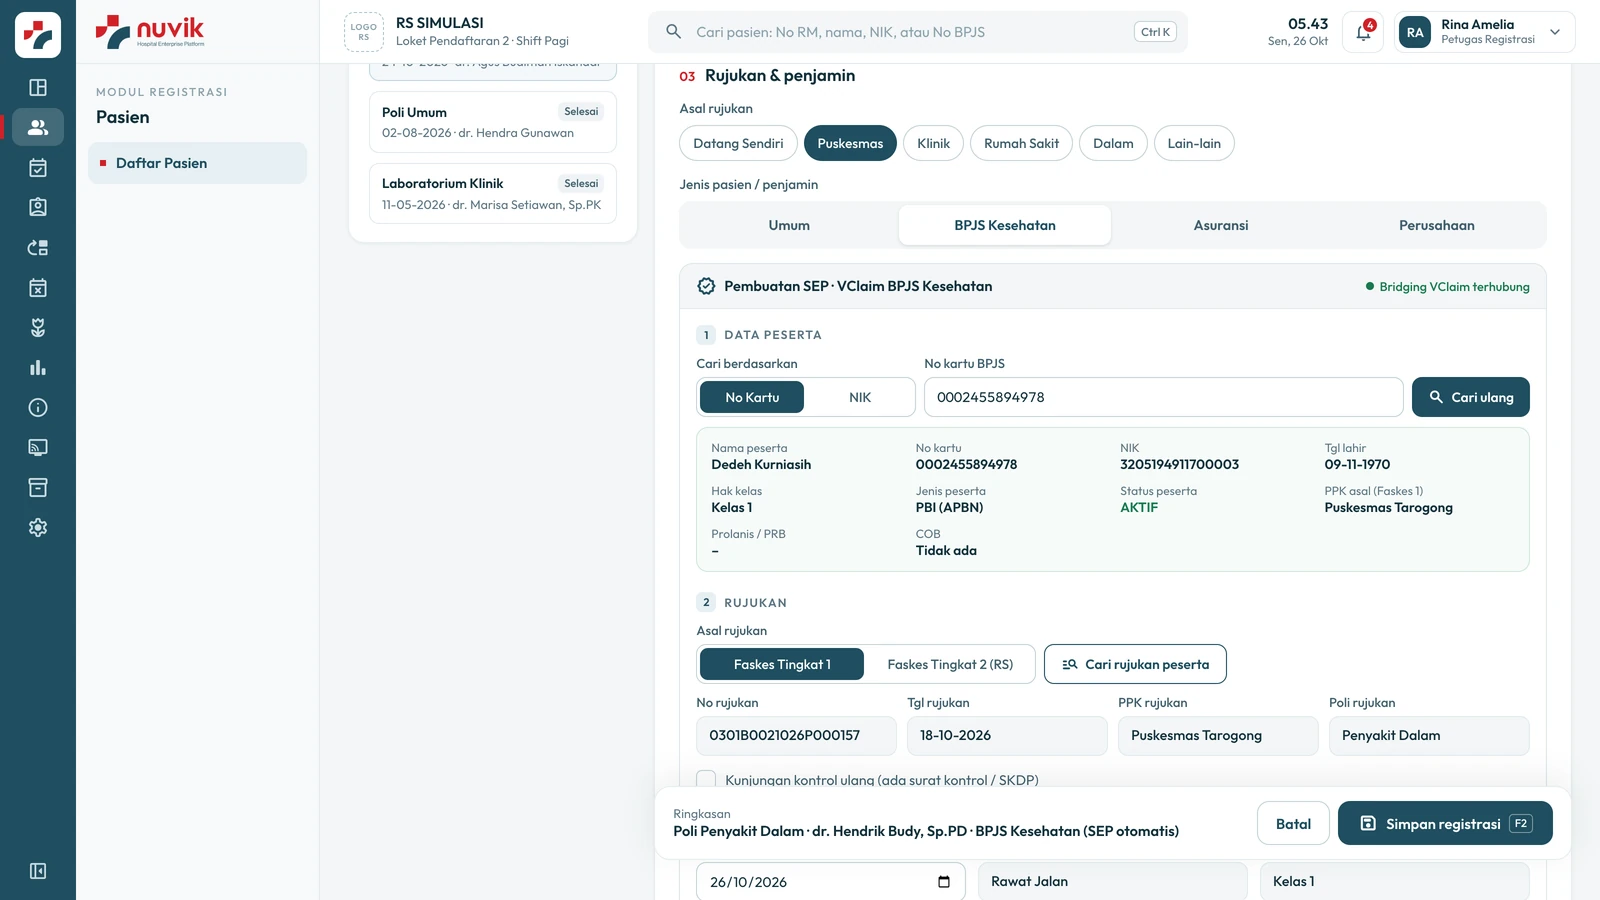The height and width of the screenshot is (900, 1600).
Task: Select Klinik referral origin chip
Action: (933, 143)
